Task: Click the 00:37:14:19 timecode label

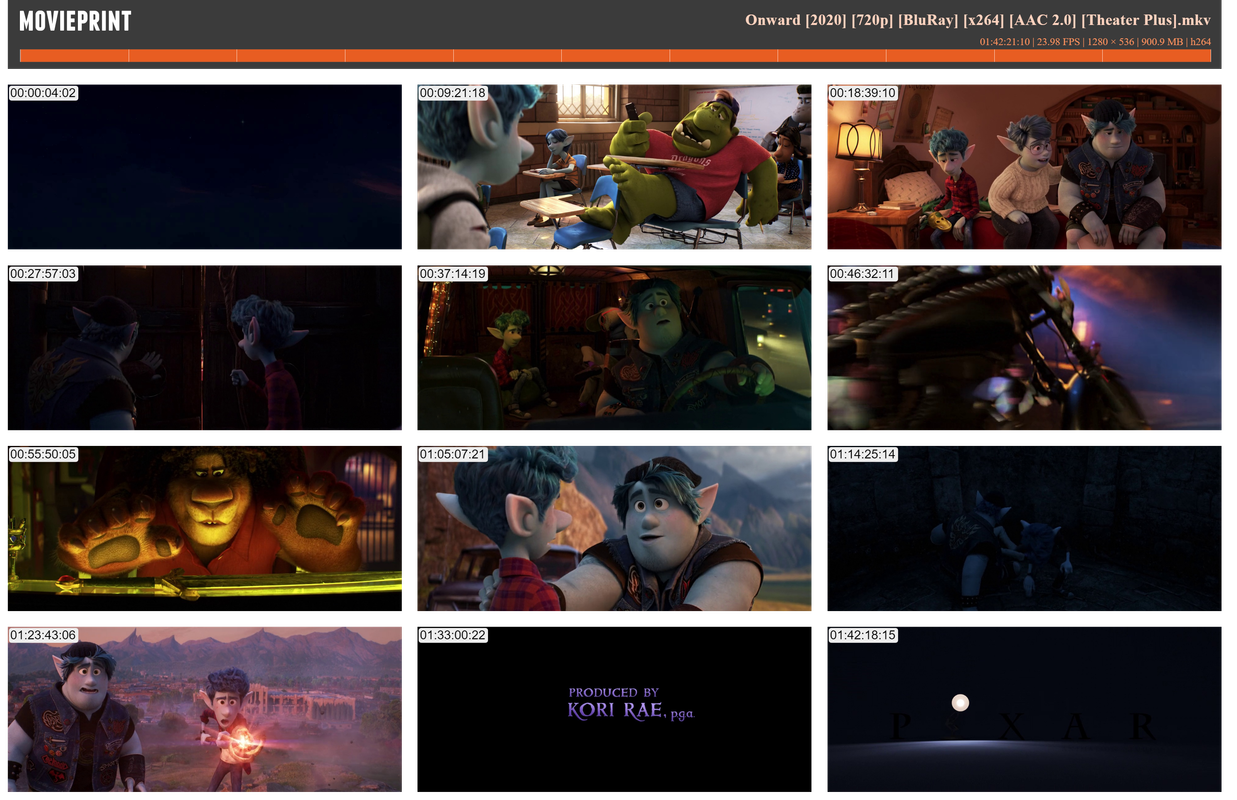Action: [x=453, y=273]
